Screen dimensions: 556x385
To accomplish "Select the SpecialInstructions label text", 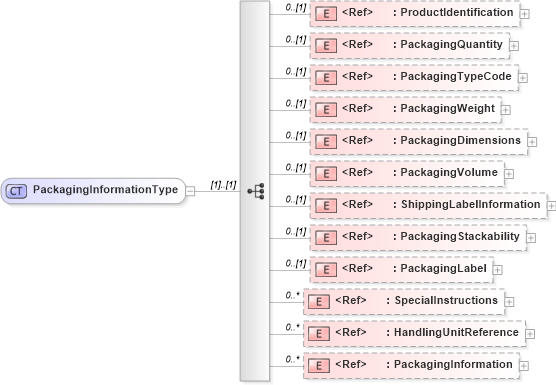I will (x=446, y=300).
